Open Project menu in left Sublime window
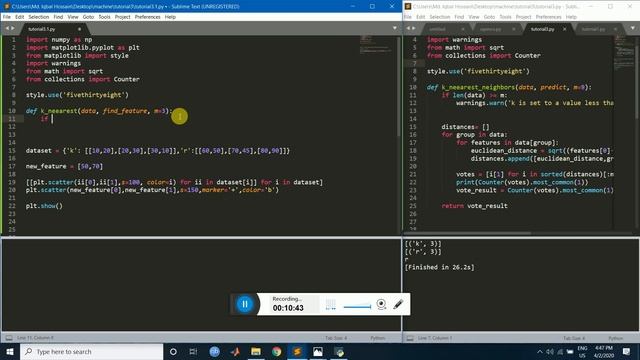 pos(122,17)
